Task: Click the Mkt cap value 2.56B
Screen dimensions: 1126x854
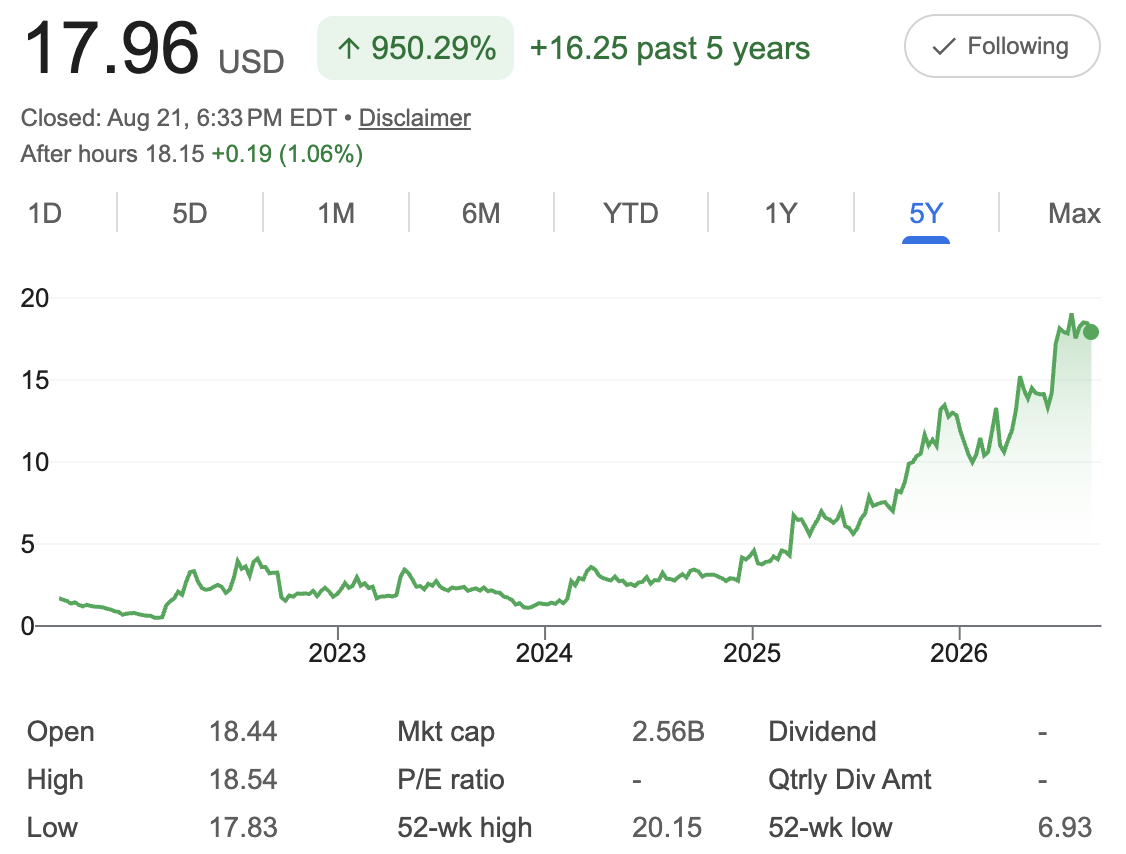Action: coord(668,731)
